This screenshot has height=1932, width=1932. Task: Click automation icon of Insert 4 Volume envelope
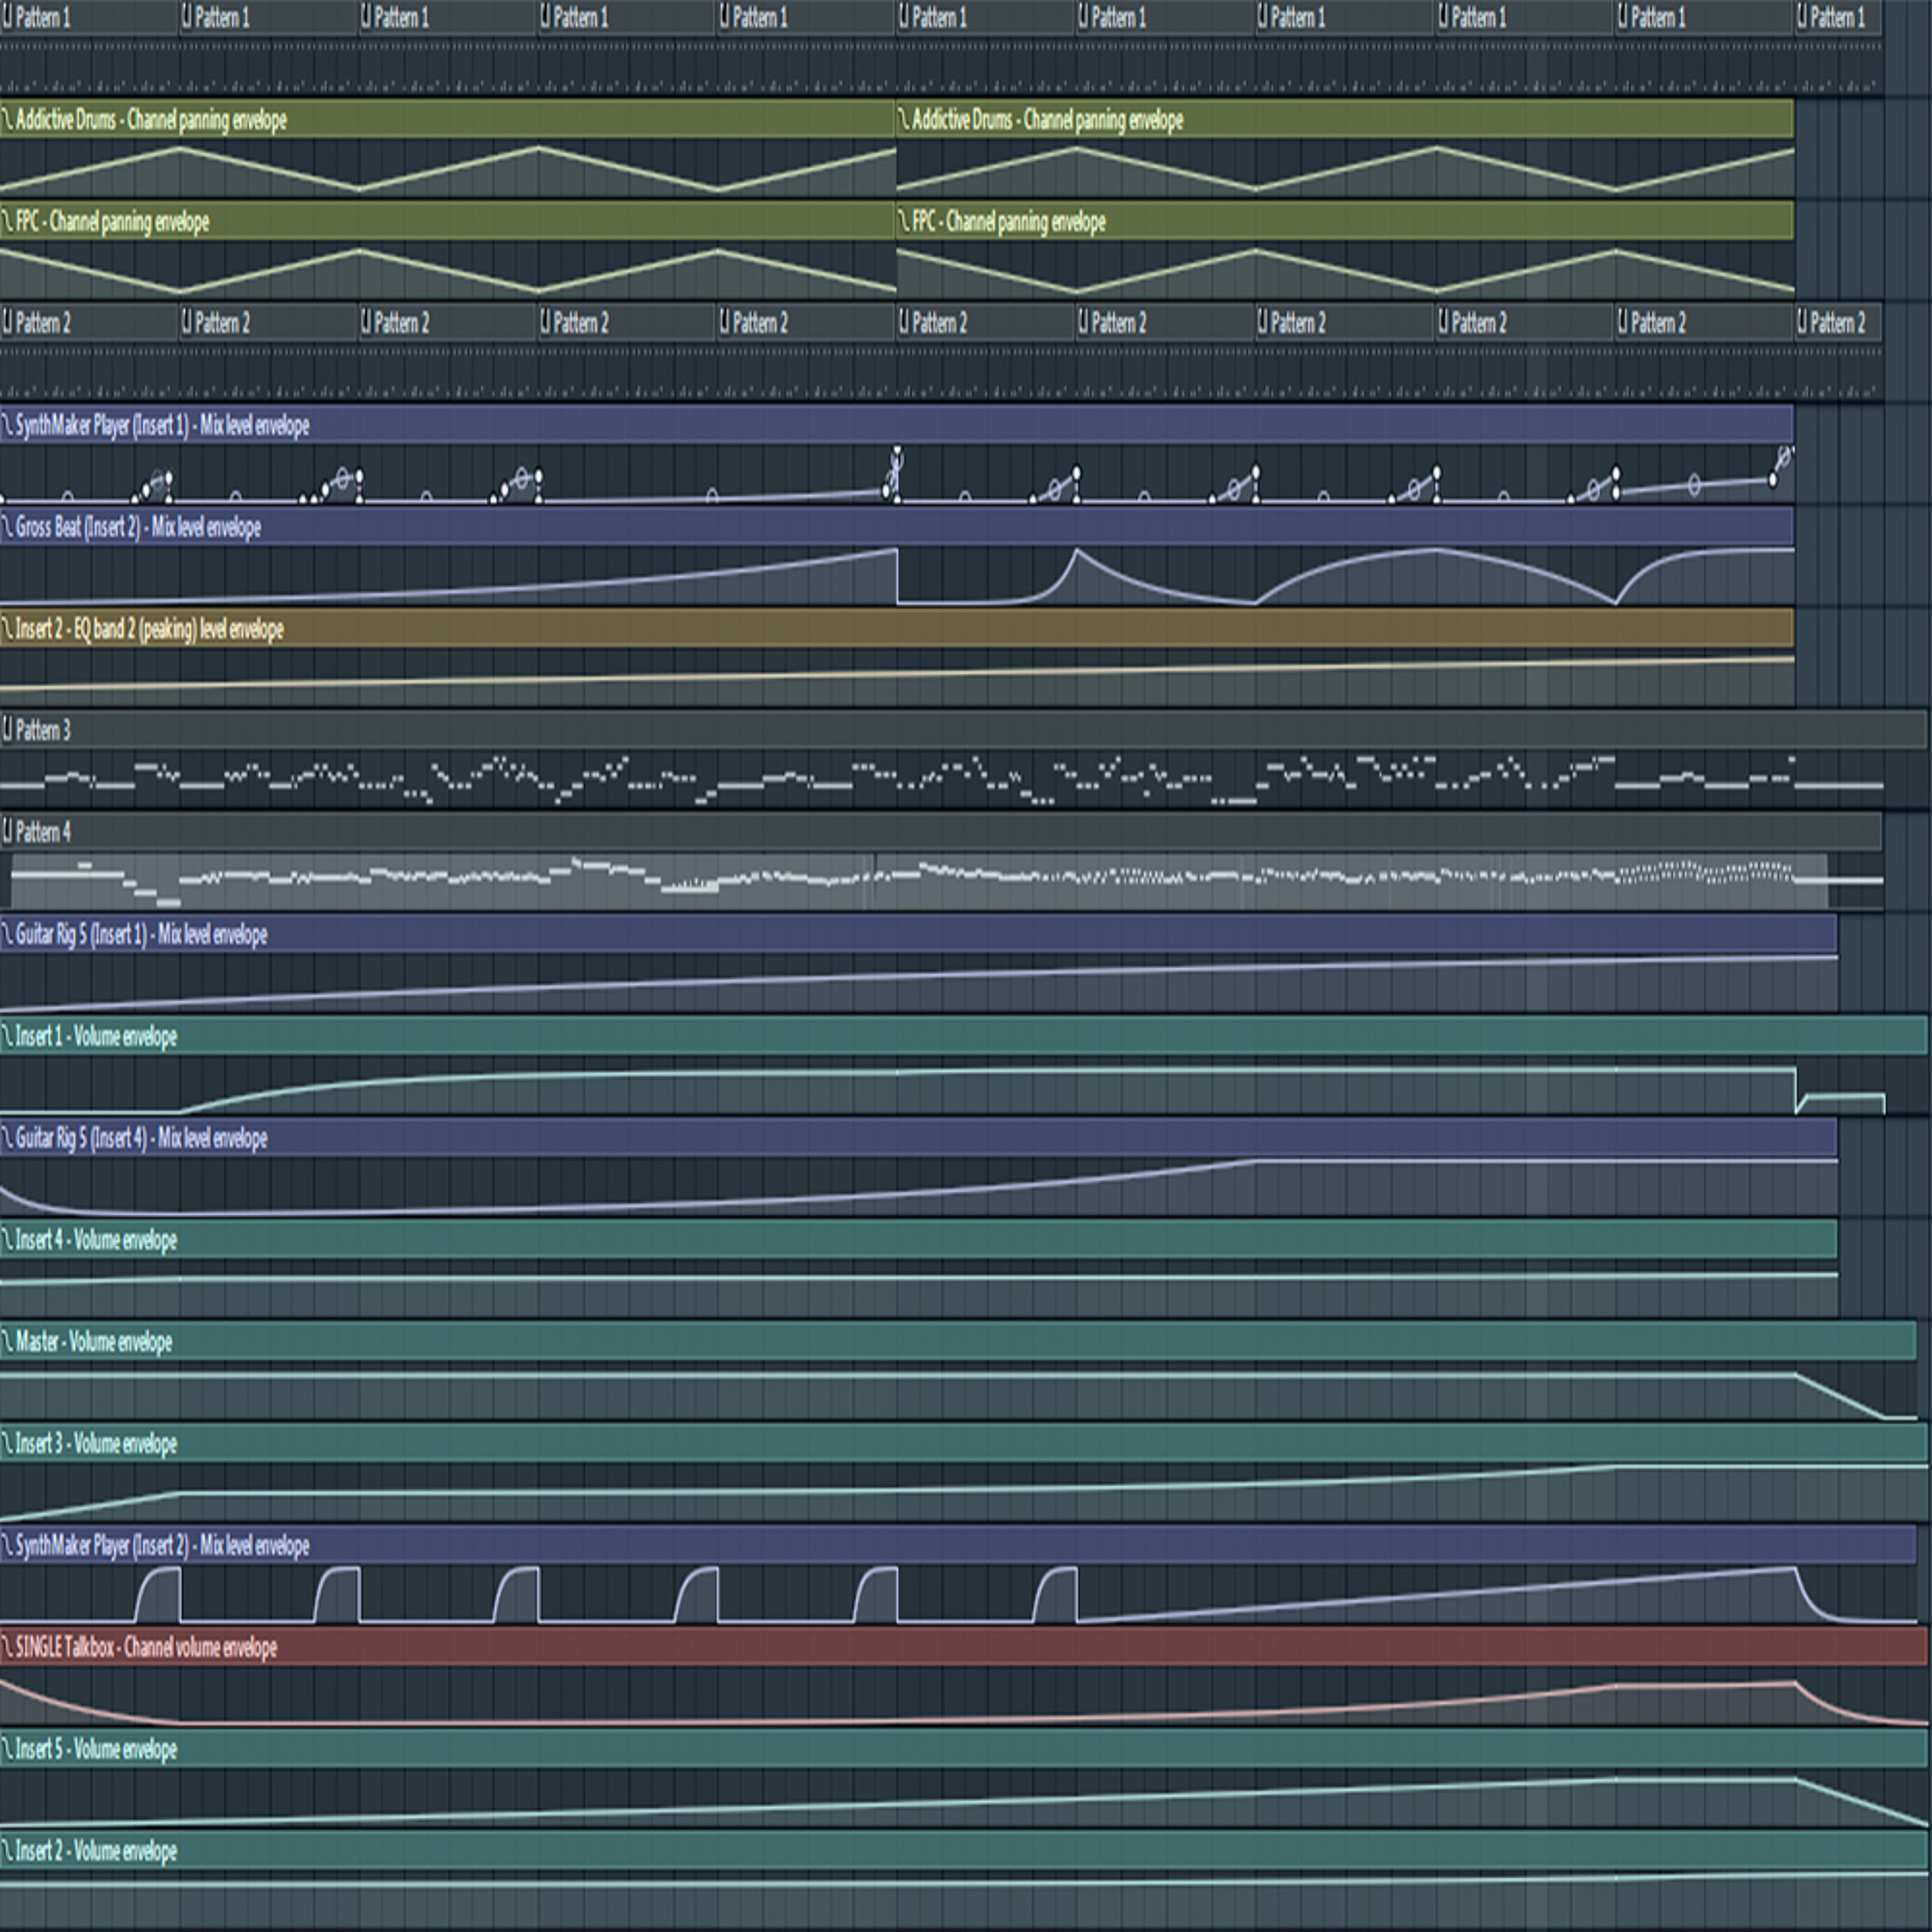point(8,1240)
